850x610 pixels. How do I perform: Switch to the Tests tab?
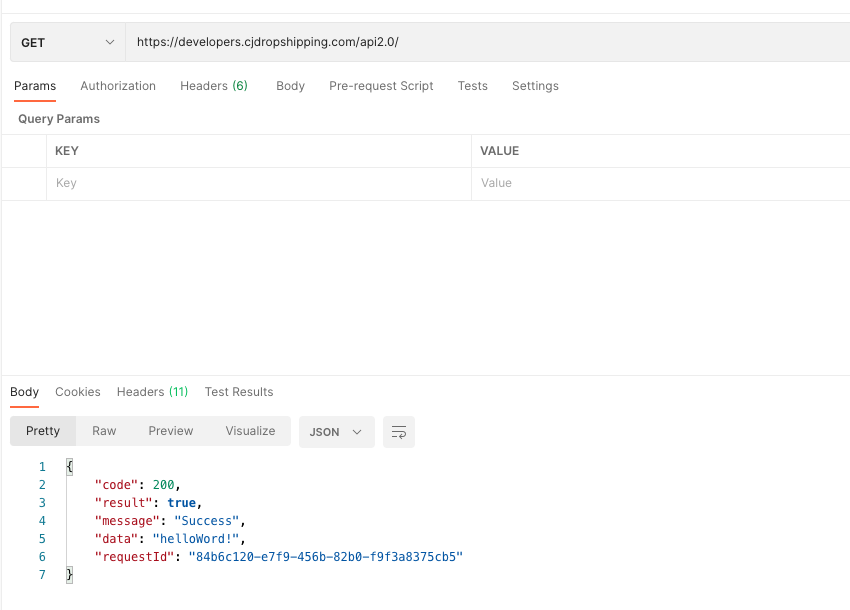[x=472, y=86]
